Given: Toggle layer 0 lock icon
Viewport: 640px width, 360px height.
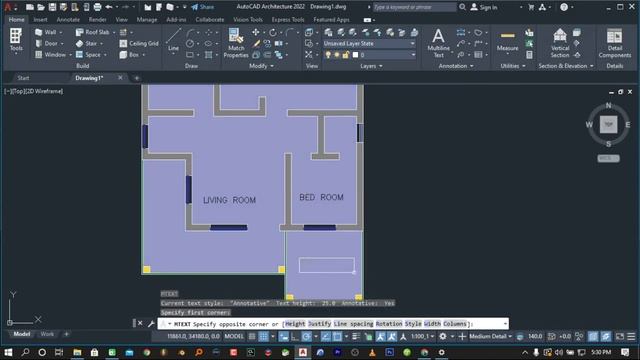Looking at the screenshot, I should tap(346, 55).
